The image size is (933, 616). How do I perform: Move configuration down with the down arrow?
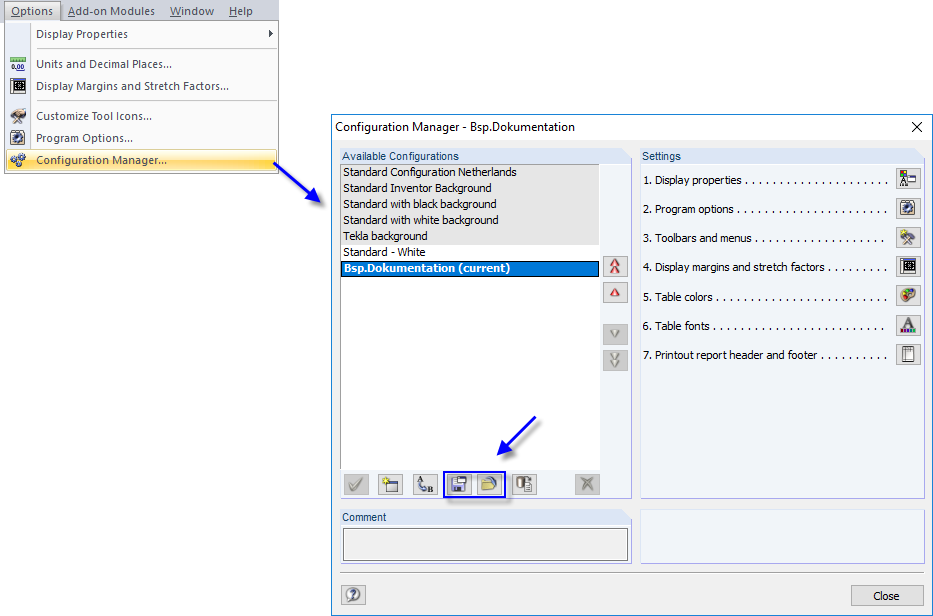617,333
